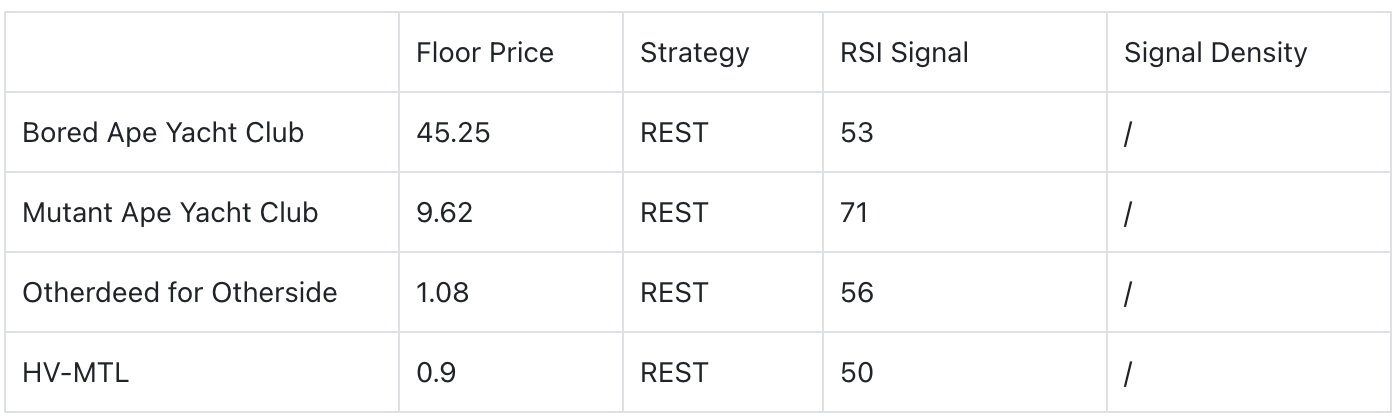
Task: Click RSI value 71 for Mutant Ape
Action: pyautogui.click(x=854, y=212)
